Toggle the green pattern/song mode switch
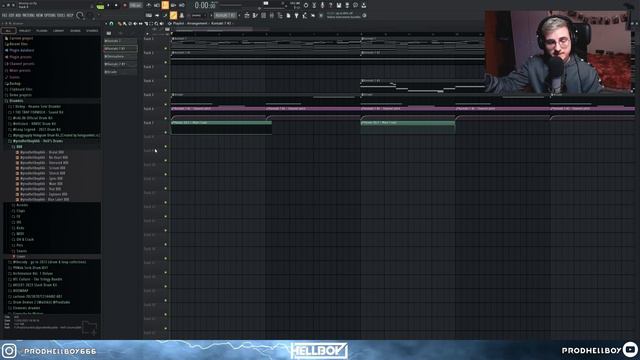The image size is (640, 360). point(100,6)
